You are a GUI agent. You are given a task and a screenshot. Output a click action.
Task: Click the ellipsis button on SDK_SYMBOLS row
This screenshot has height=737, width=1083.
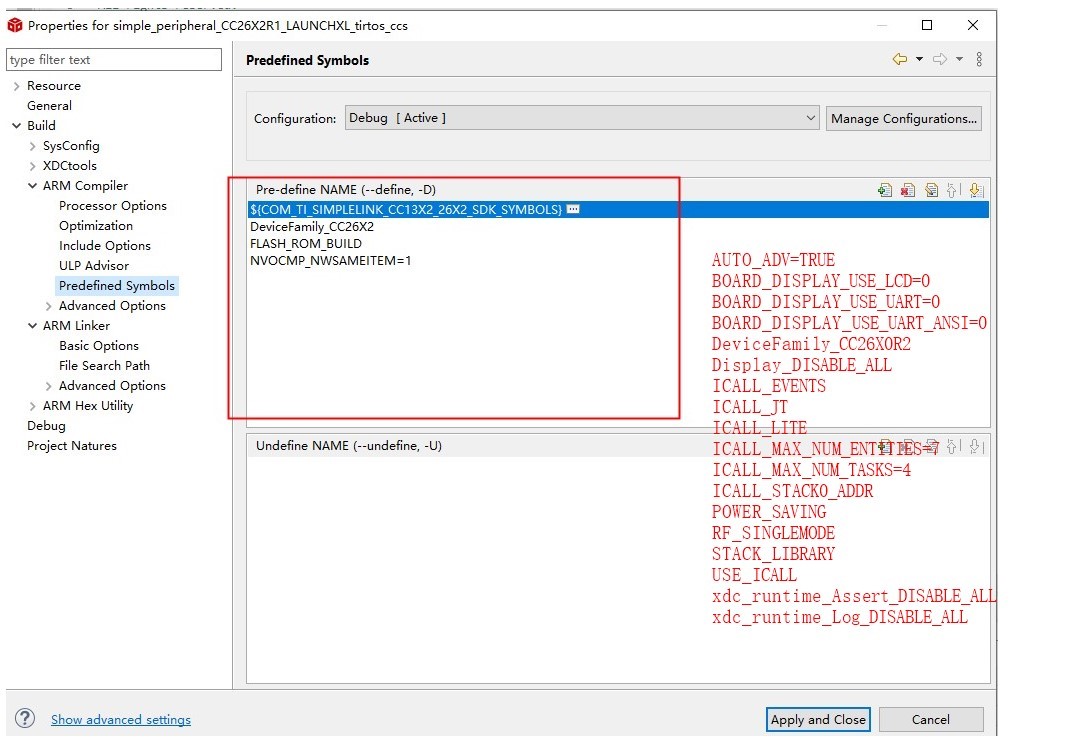coord(573,209)
